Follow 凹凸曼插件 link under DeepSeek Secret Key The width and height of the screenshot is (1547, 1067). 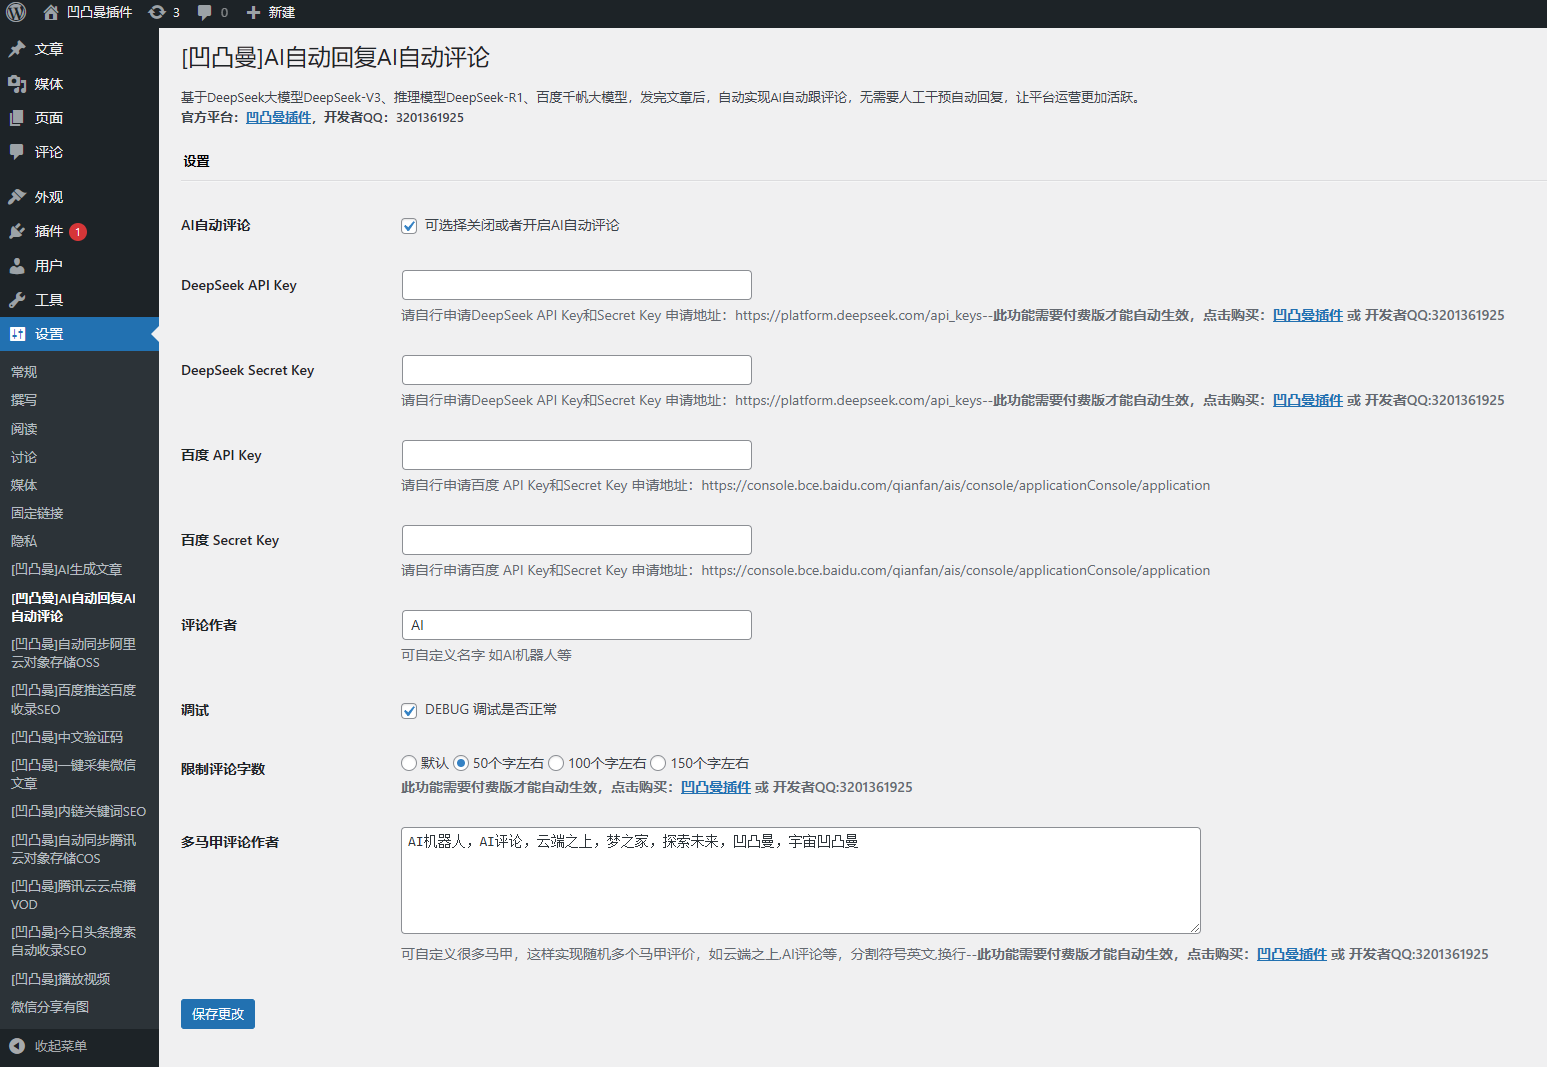point(1307,400)
